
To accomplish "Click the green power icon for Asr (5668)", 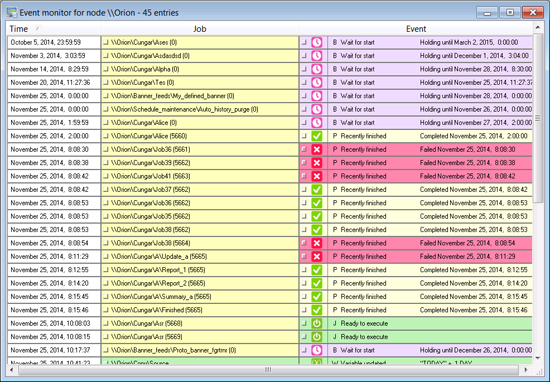I will pyautogui.click(x=317, y=323).
